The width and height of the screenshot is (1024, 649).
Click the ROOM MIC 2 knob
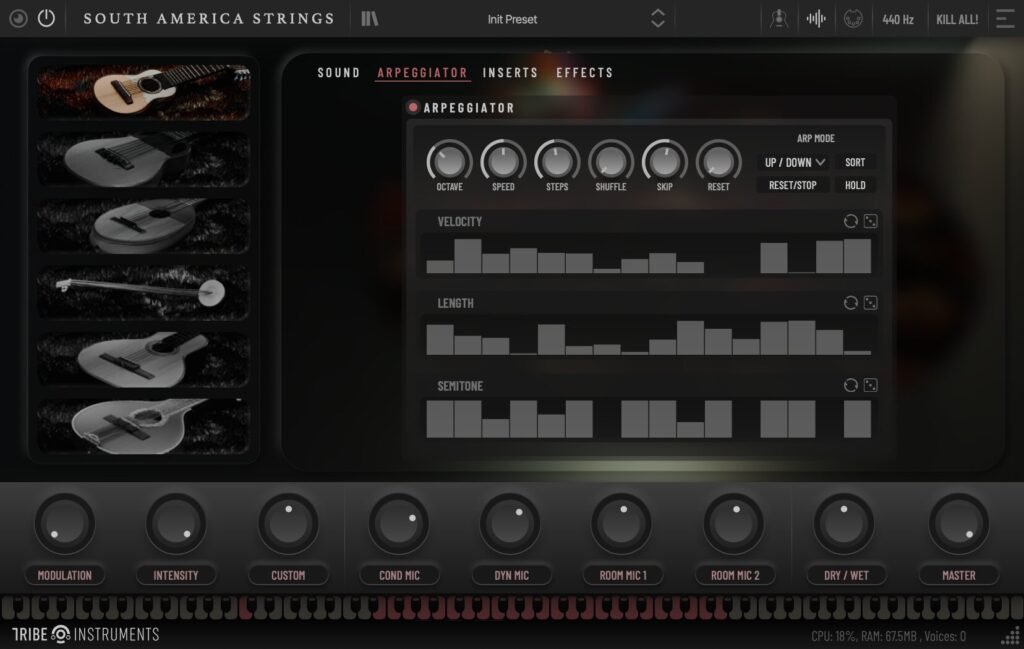click(734, 524)
